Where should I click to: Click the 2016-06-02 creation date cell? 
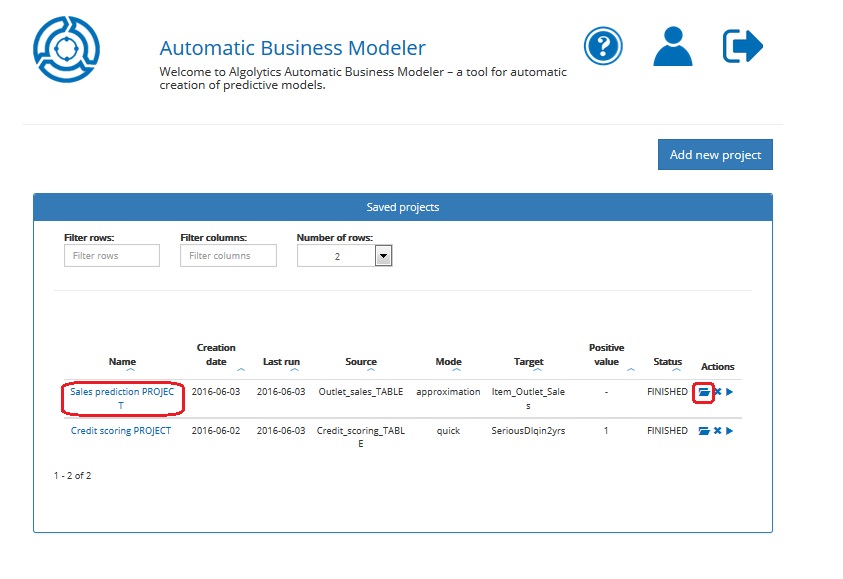click(216, 431)
